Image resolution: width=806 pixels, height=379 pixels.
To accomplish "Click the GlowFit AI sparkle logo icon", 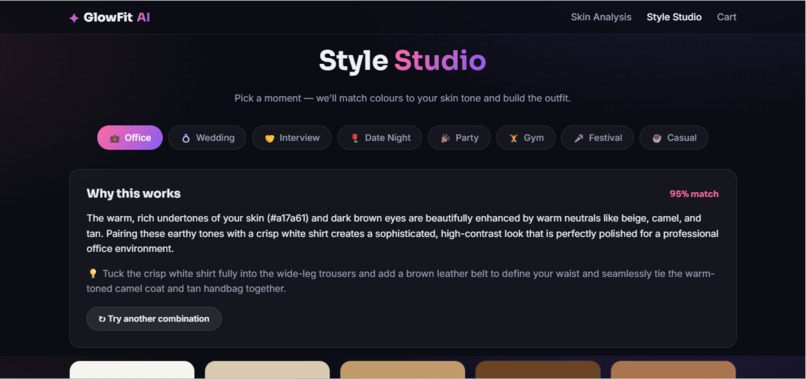I will tap(74, 18).
